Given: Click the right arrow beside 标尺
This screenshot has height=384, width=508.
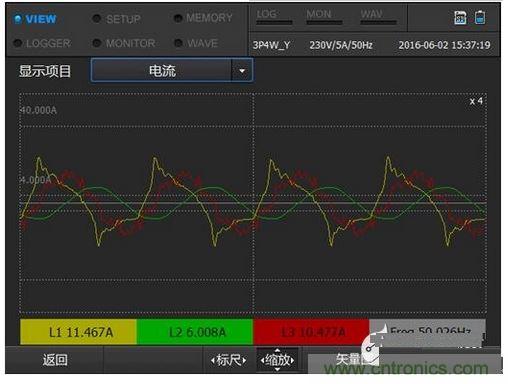Looking at the screenshot, I should point(244,360).
